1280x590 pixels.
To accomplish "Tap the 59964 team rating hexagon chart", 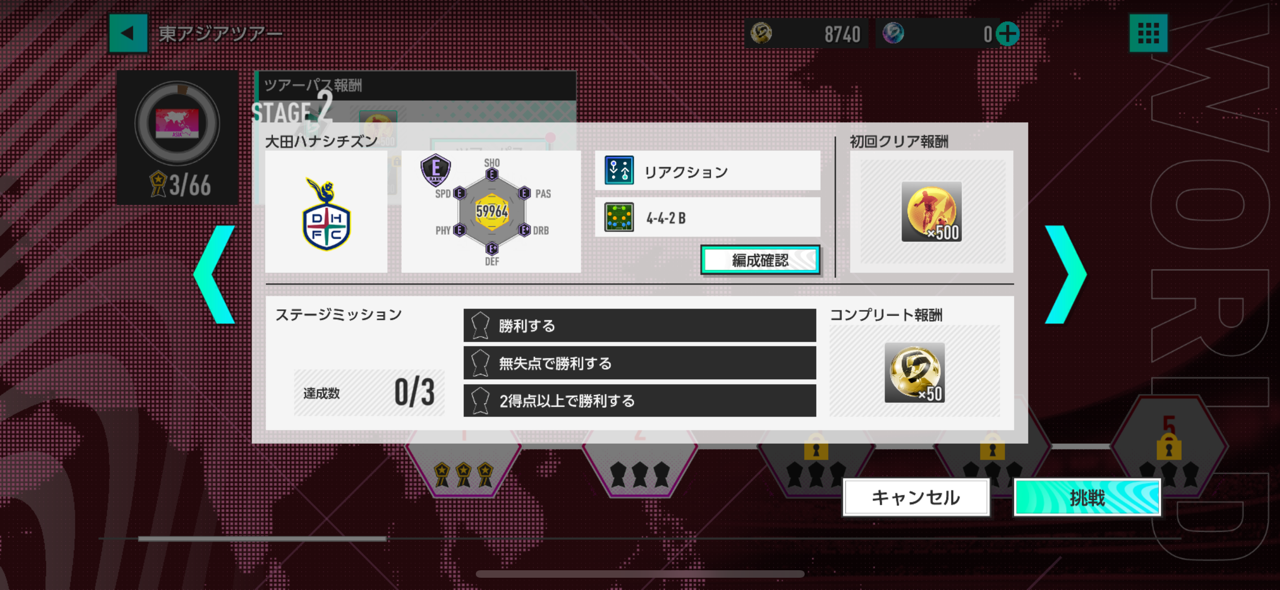I will 491,212.
